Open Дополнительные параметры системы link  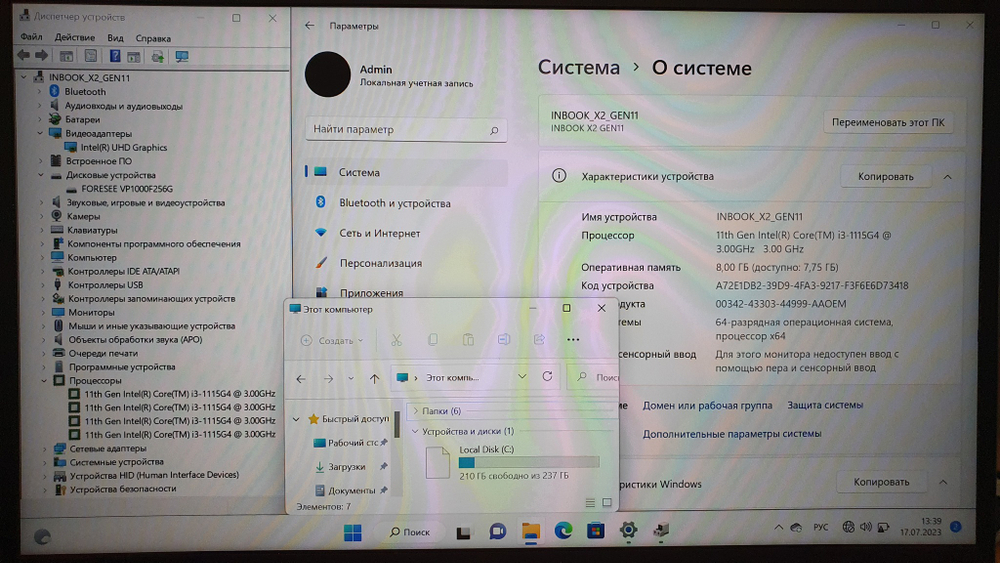[x=732, y=434]
